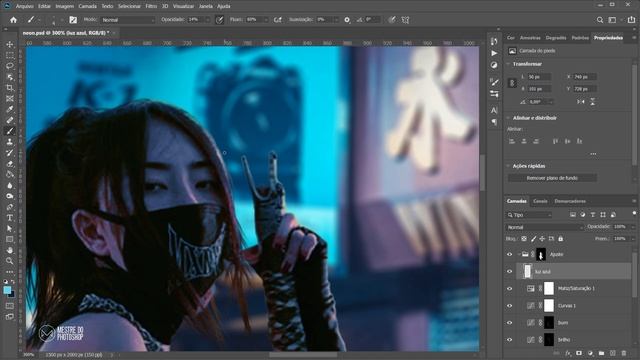Select the Hand tool
Image resolution: width=640 pixels, height=360 pixels.
[x=10, y=250]
